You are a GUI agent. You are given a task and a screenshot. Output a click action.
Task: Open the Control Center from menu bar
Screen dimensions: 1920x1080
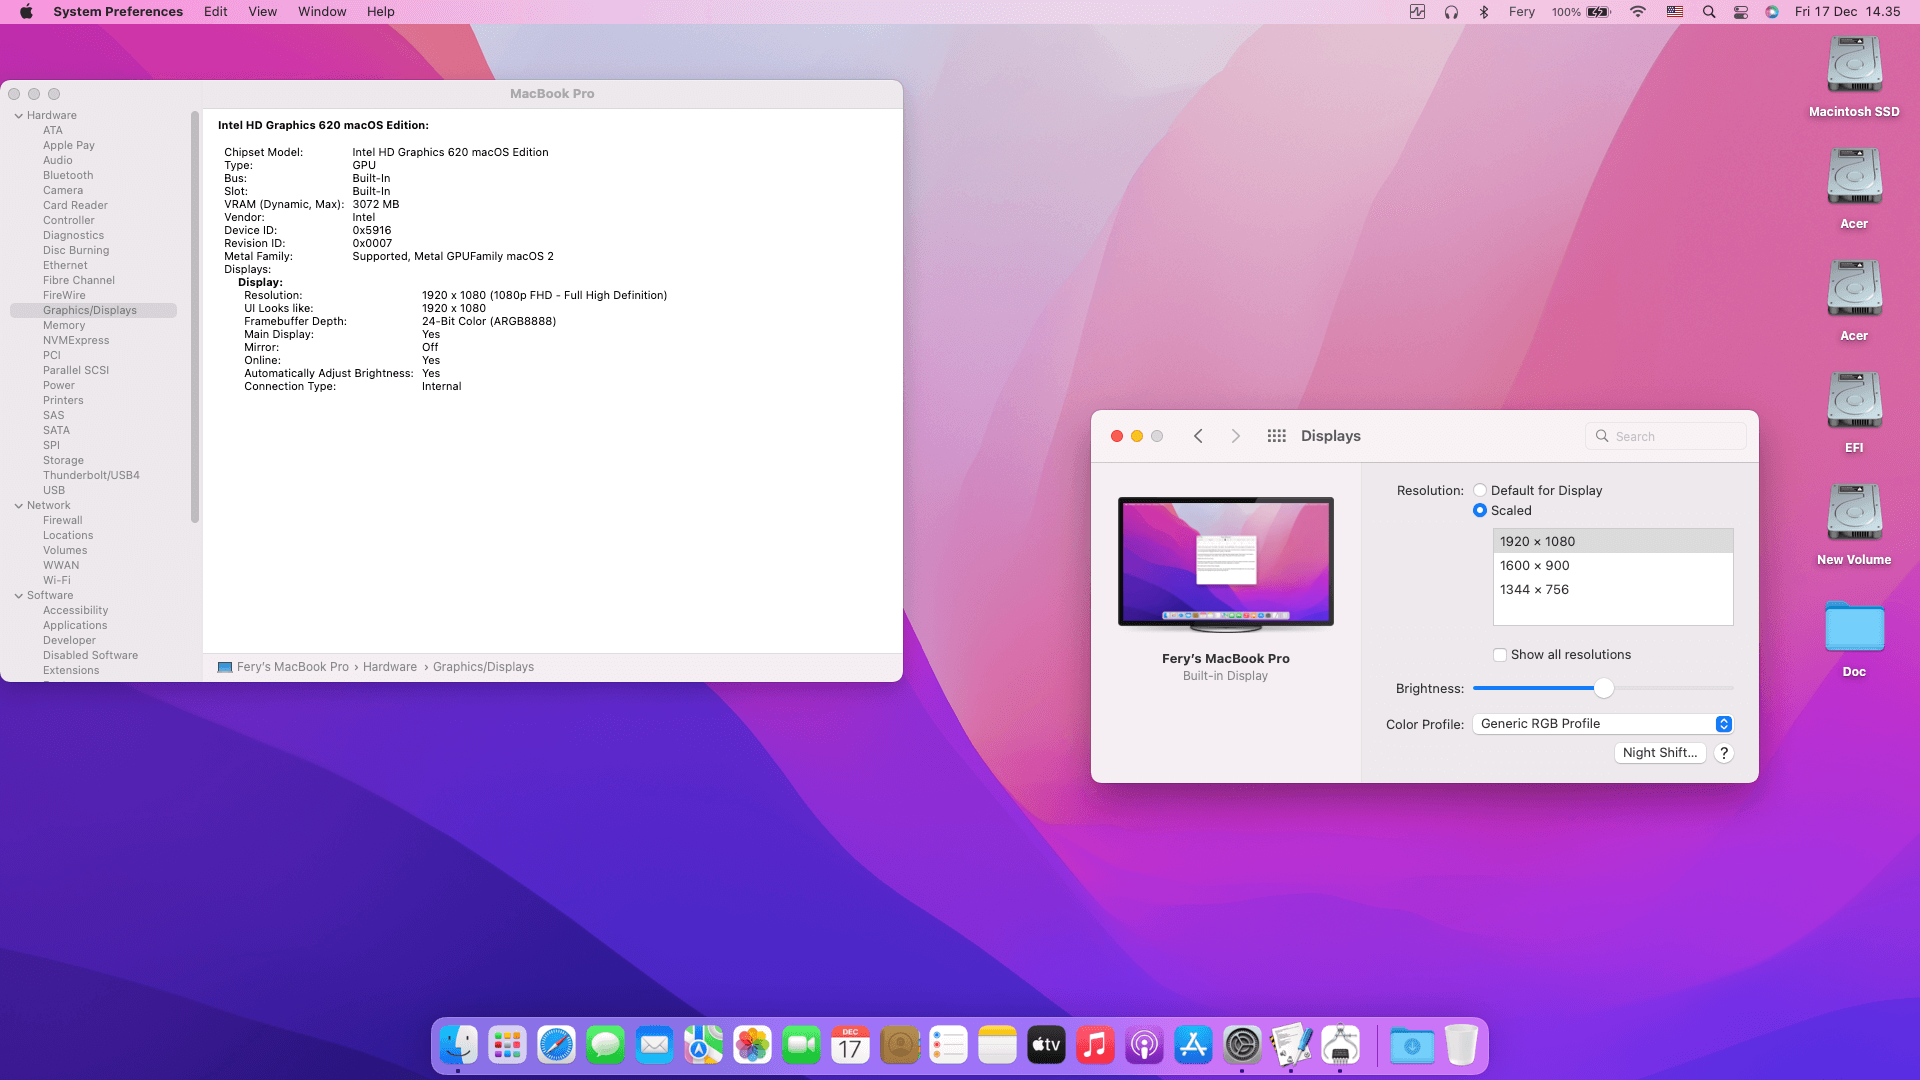point(1740,12)
